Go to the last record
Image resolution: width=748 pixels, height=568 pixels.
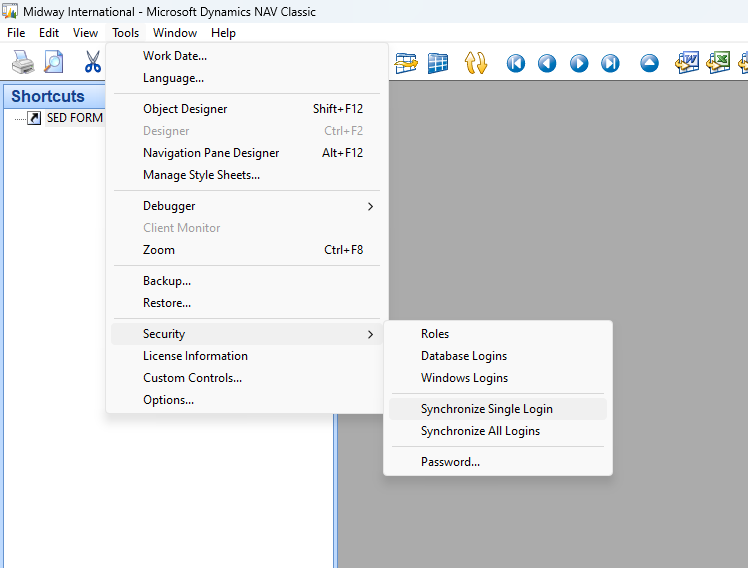click(610, 63)
